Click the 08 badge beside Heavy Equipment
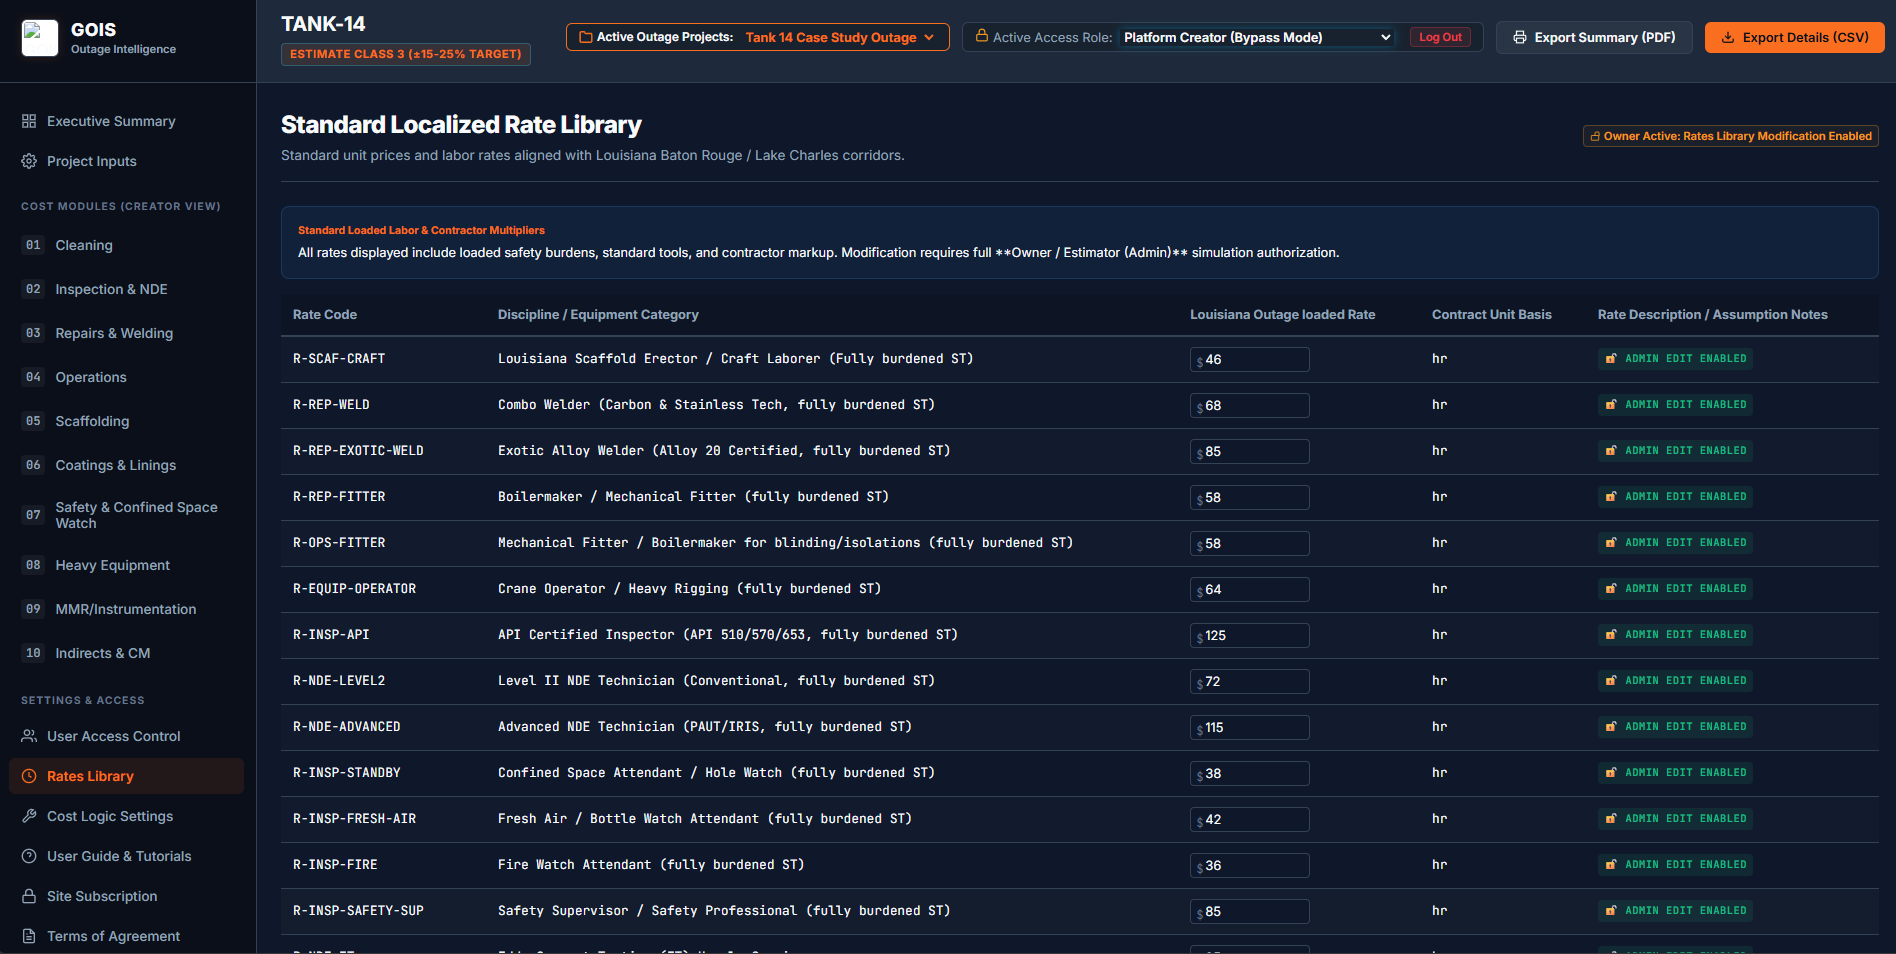 pos(33,565)
